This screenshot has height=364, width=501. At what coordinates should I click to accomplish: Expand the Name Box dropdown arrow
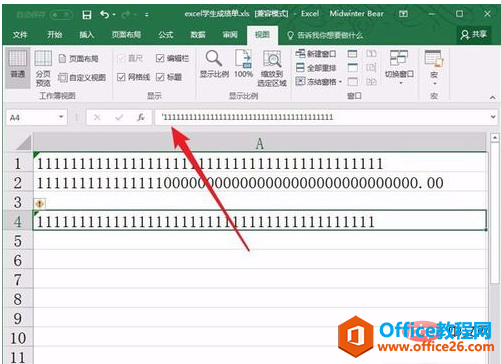click(61, 117)
